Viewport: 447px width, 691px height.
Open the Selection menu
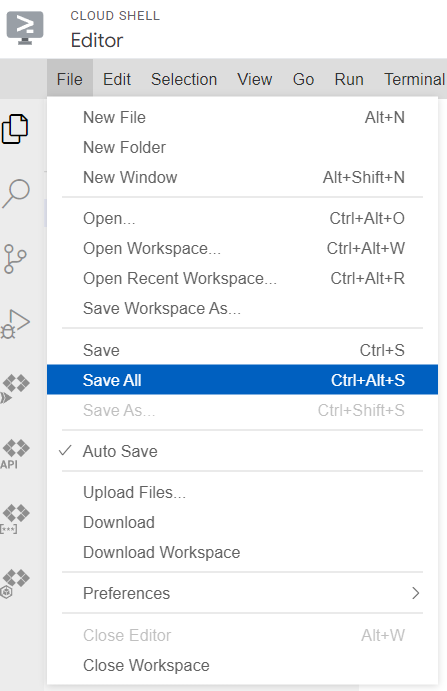click(184, 79)
